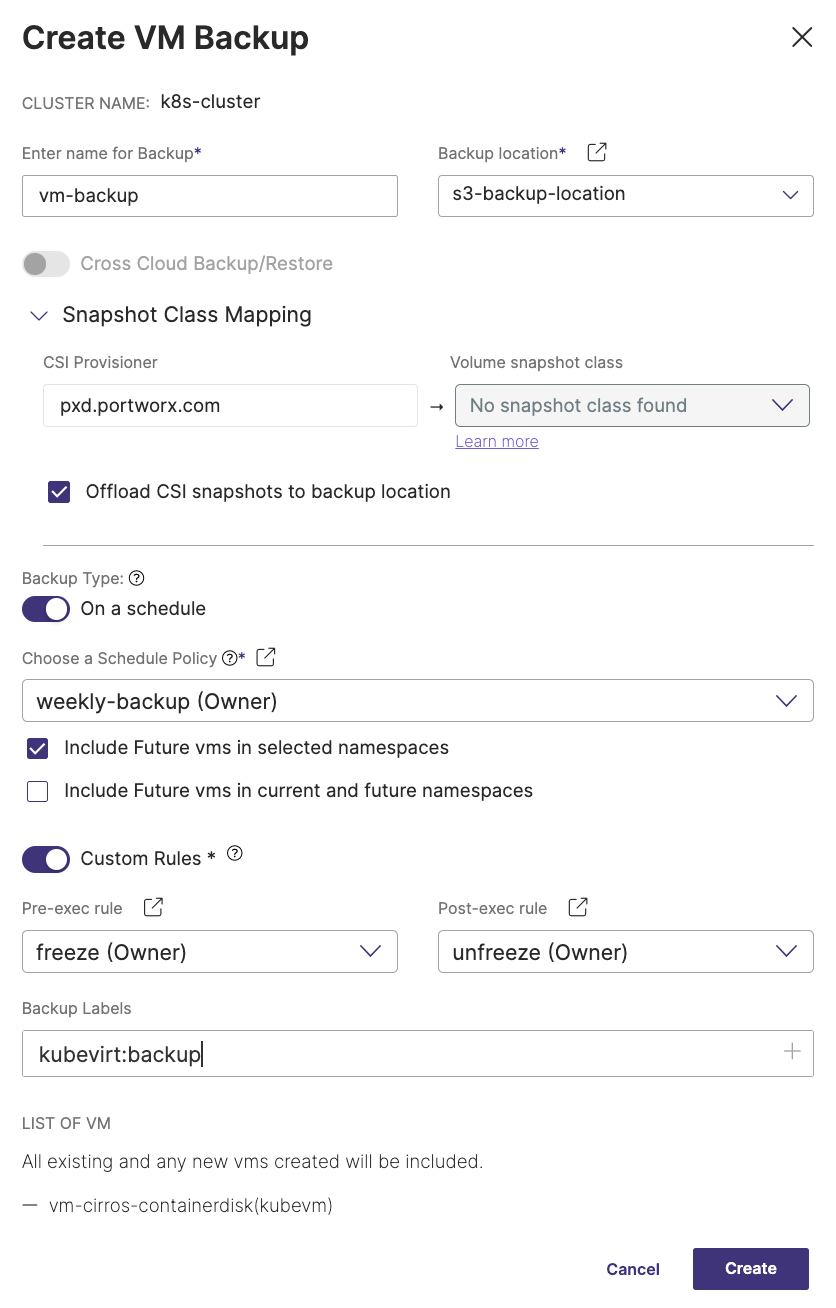Open external link icon beside Backup location

[x=596, y=152]
